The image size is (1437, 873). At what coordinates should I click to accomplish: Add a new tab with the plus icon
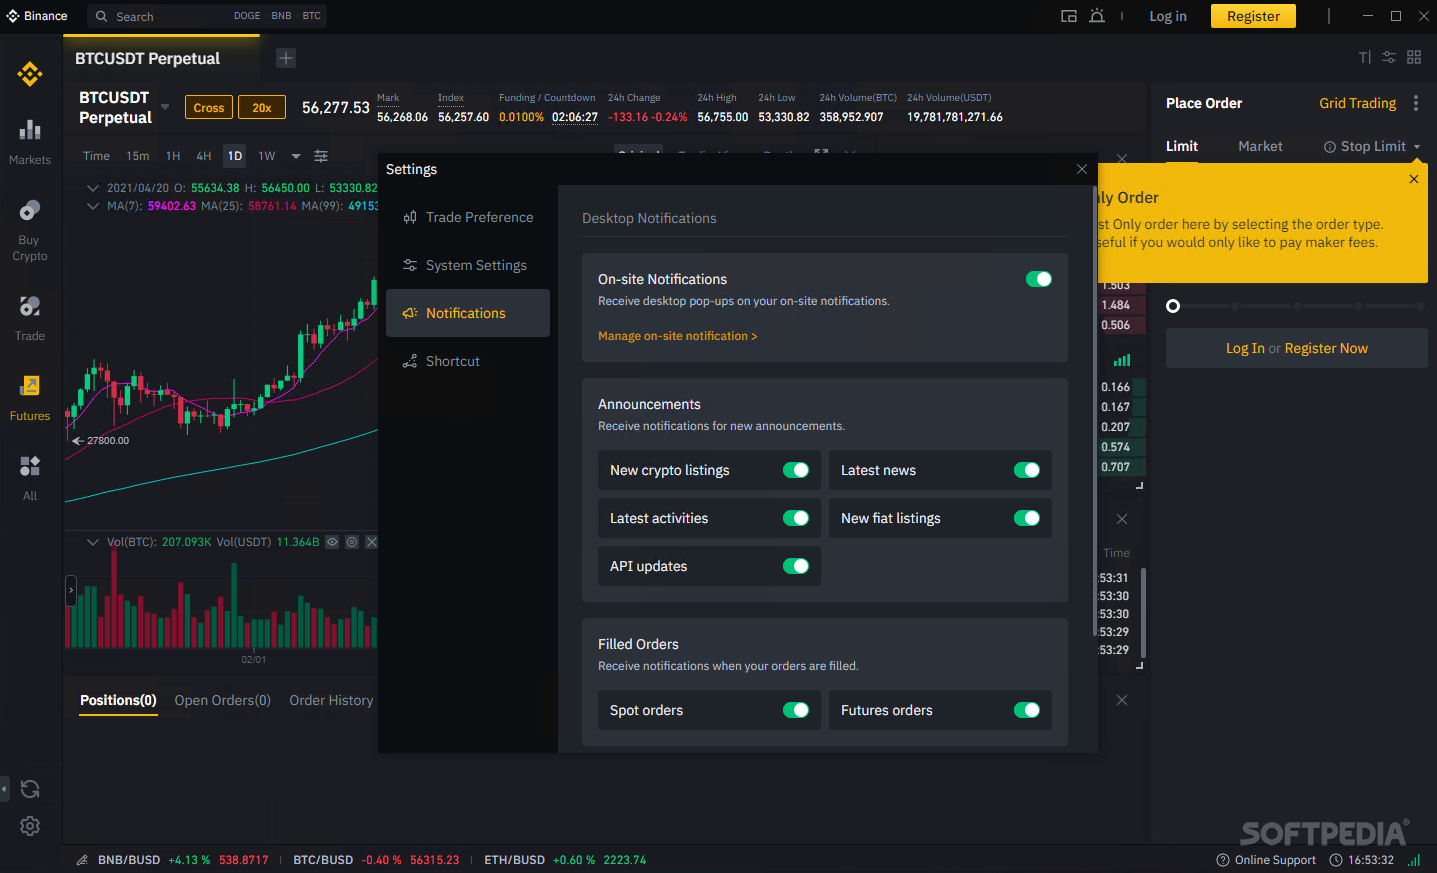[286, 58]
